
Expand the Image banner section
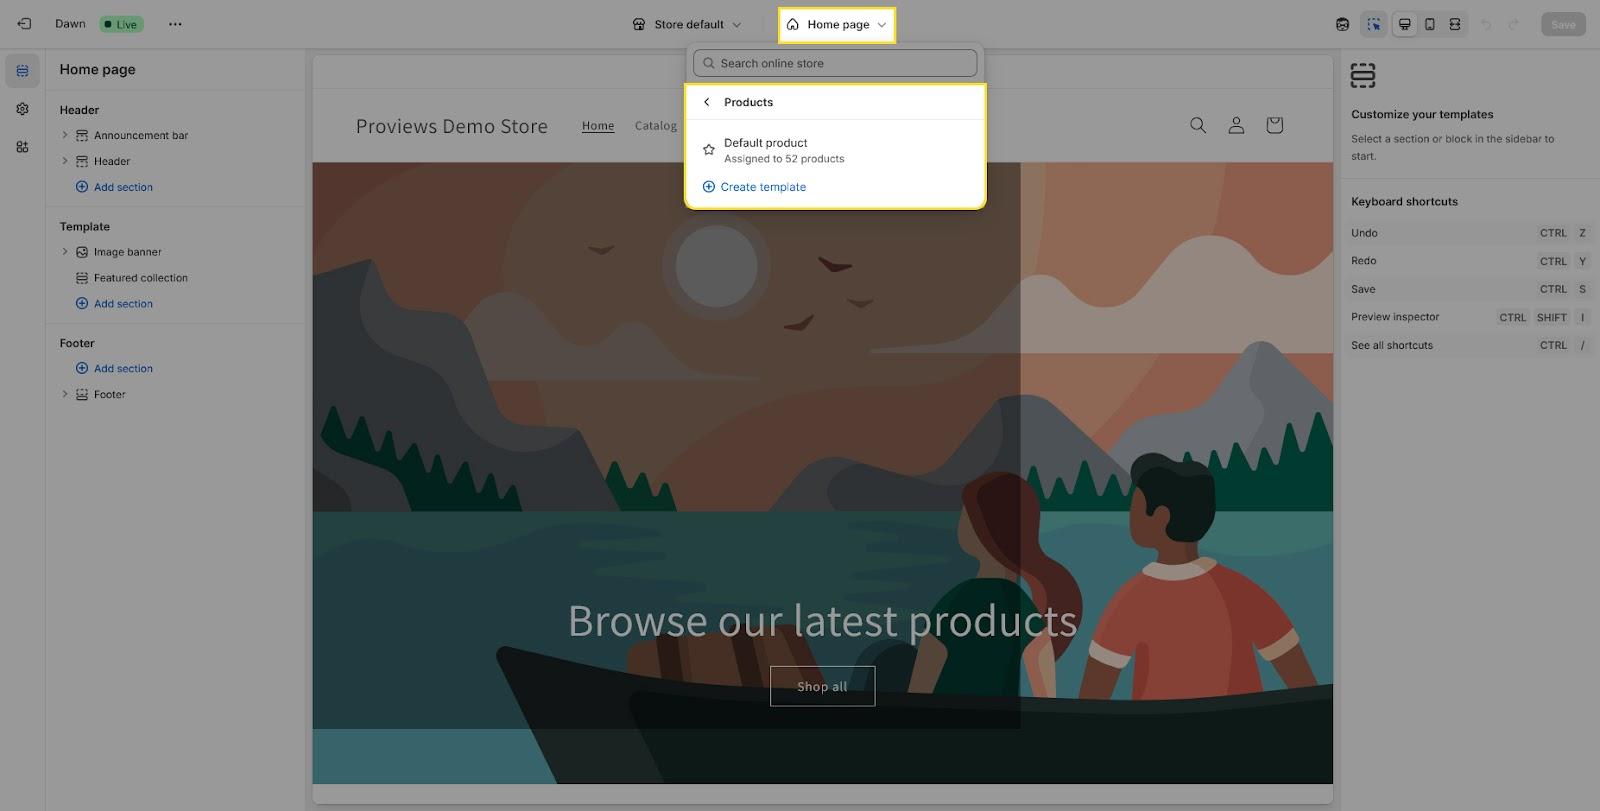point(65,252)
